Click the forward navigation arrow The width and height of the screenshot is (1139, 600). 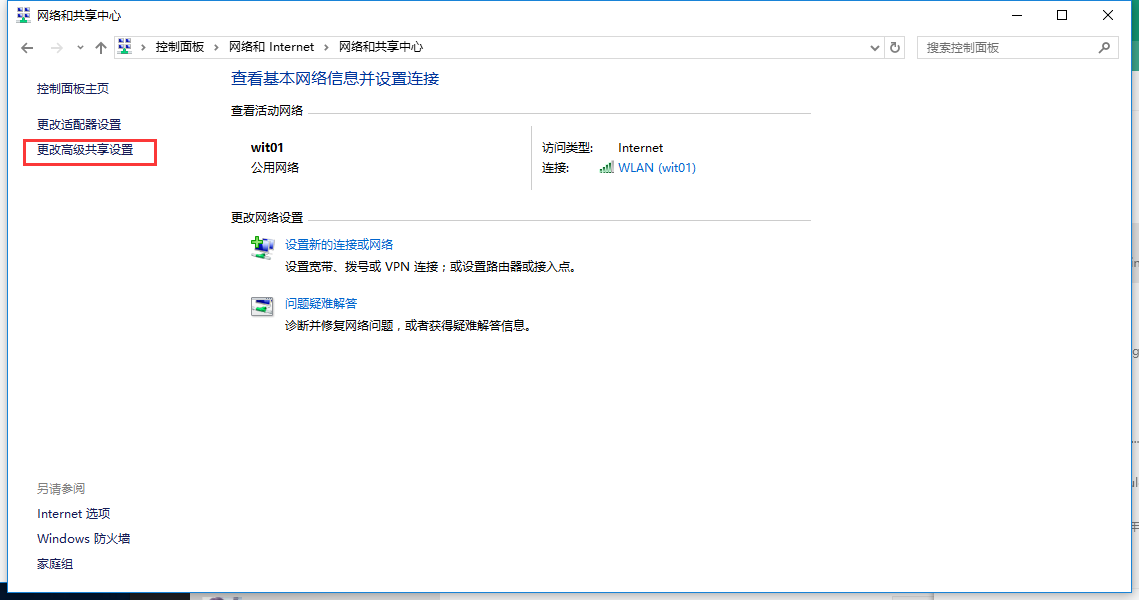[x=57, y=48]
